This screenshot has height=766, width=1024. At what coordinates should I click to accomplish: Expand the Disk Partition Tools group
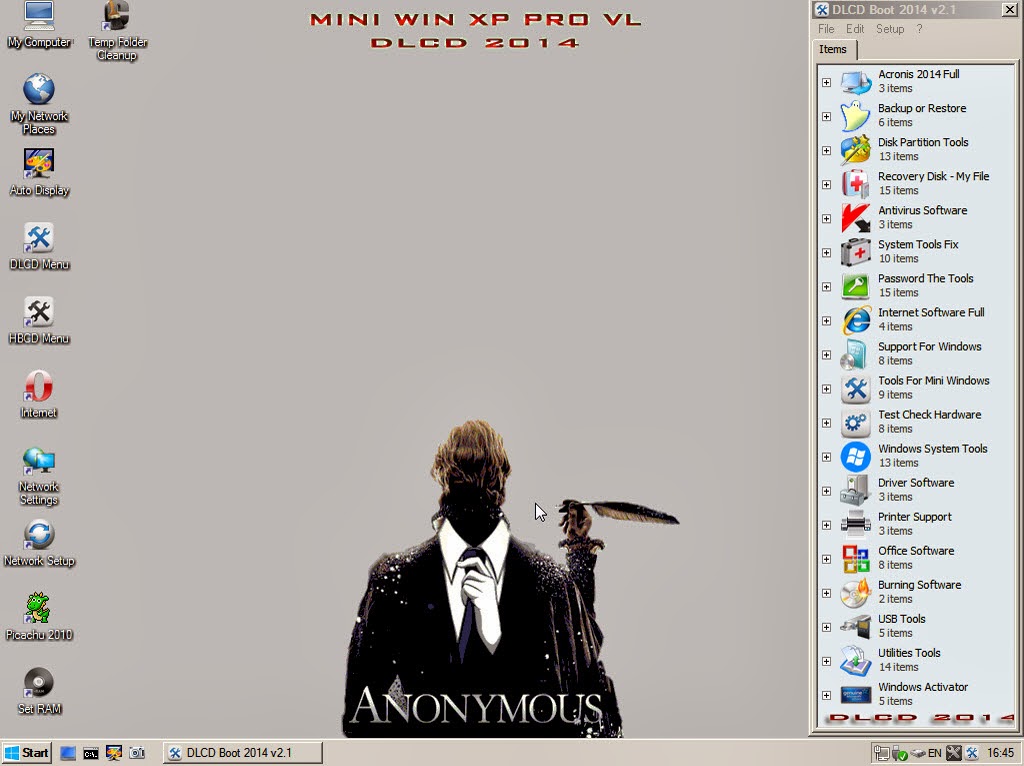pos(826,150)
